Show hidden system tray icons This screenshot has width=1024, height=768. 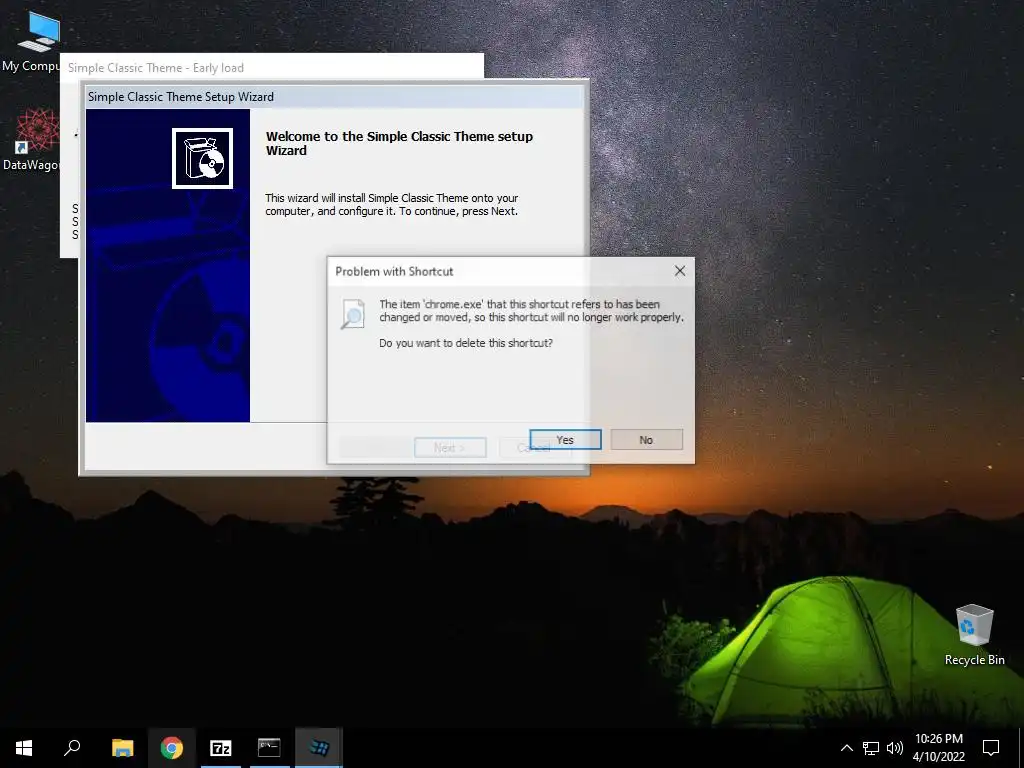pyautogui.click(x=846, y=748)
